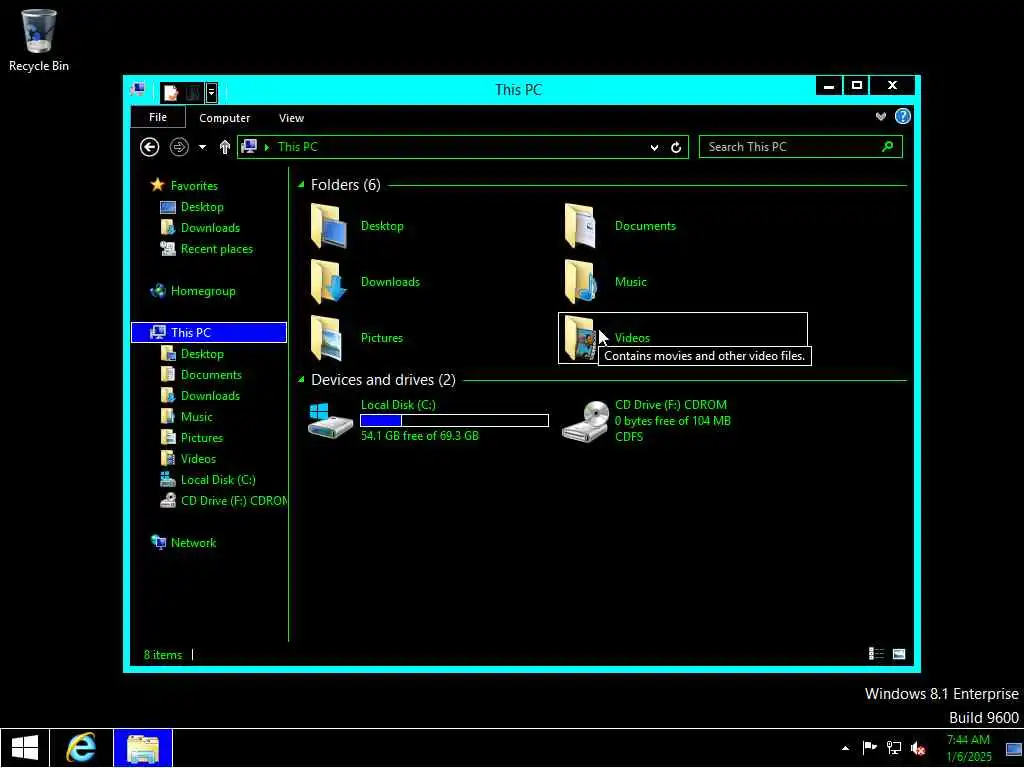Image resolution: width=1024 pixels, height=768 pixels.
Task: Select the Videos folder icon in Folders
Action: (x=580, y=338)
